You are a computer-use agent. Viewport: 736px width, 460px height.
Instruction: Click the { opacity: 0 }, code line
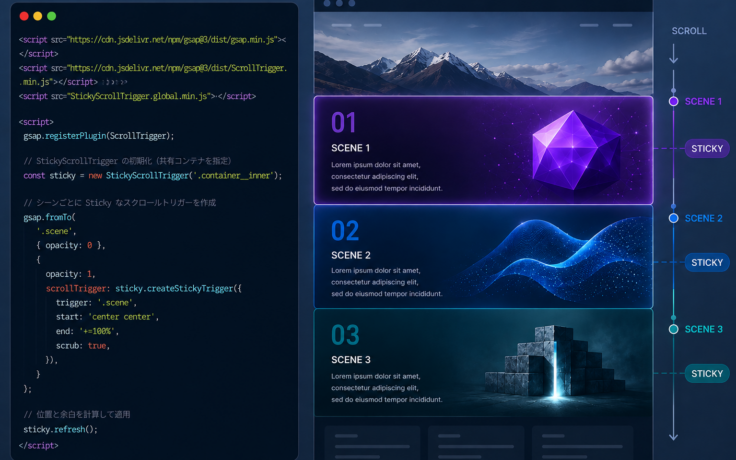pyautogui.click(x=71, y=245)
